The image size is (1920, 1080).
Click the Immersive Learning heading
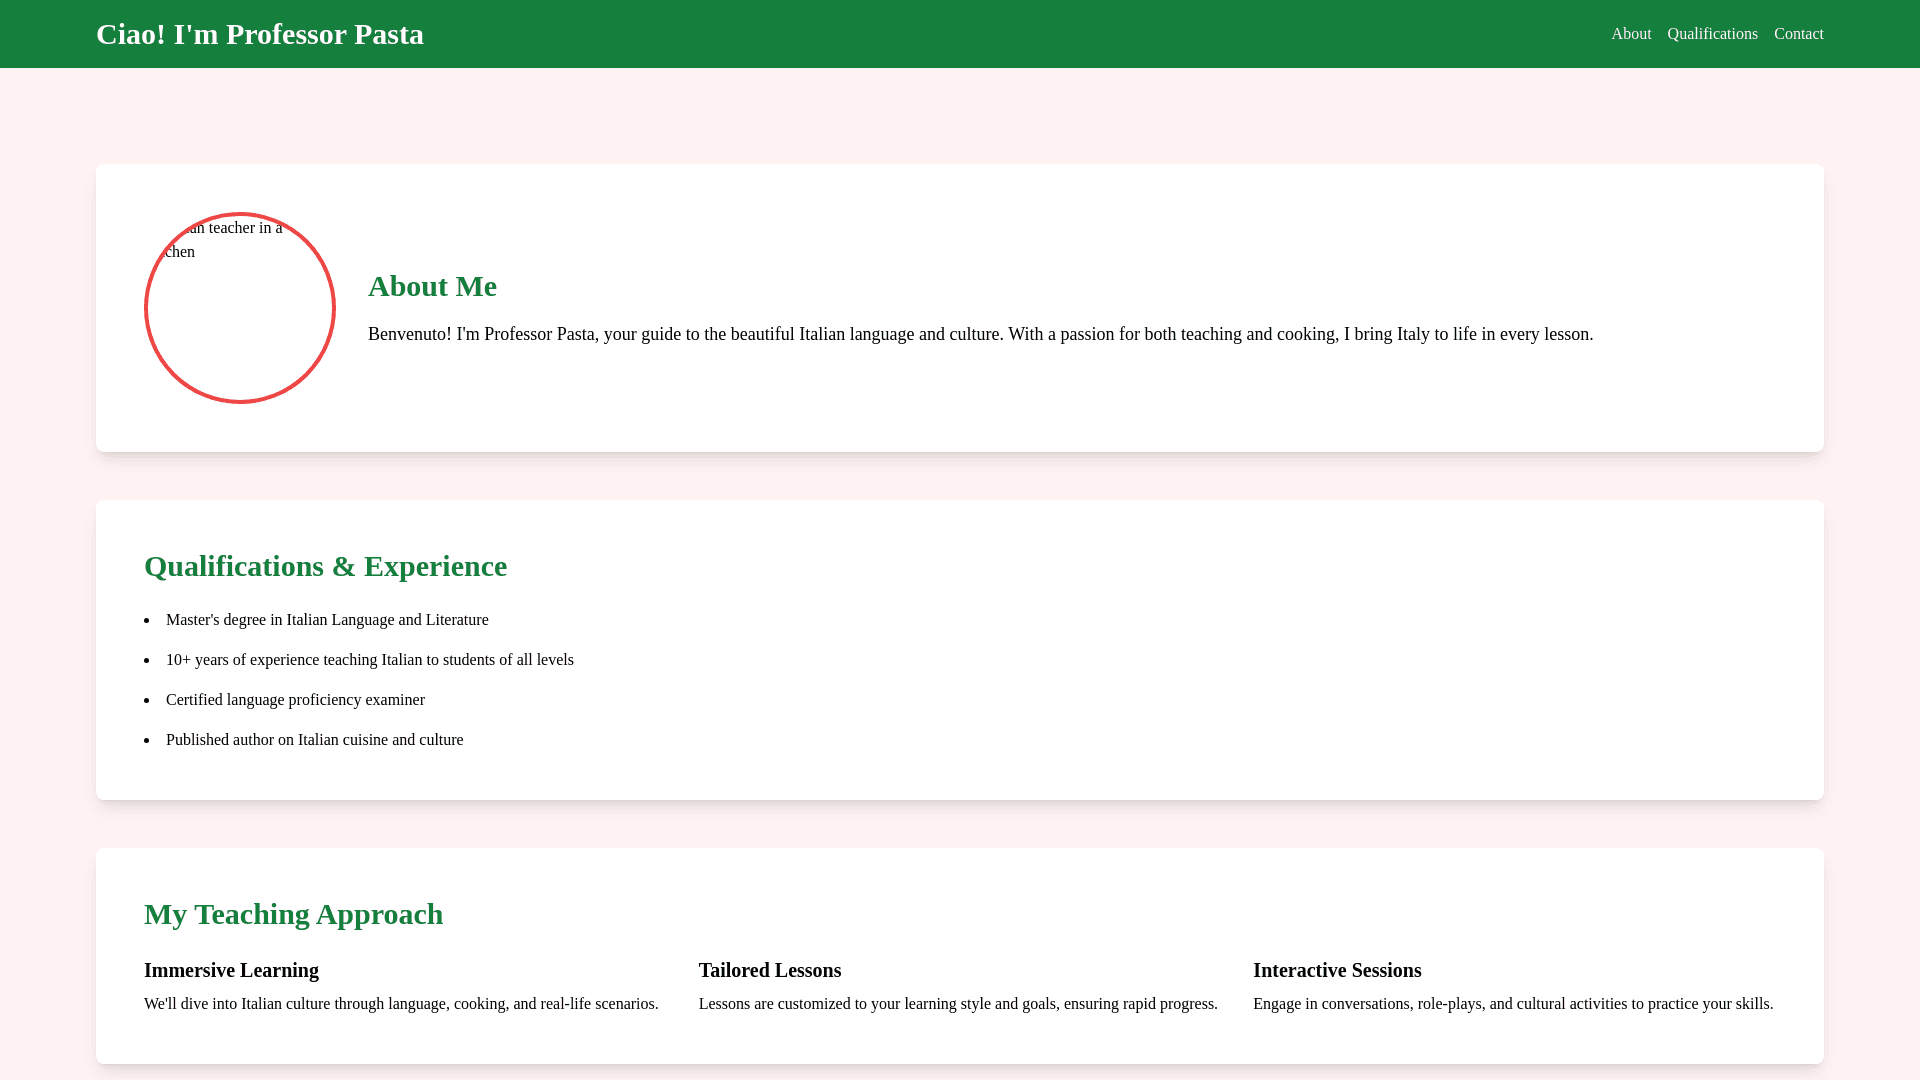coord(231,970)
